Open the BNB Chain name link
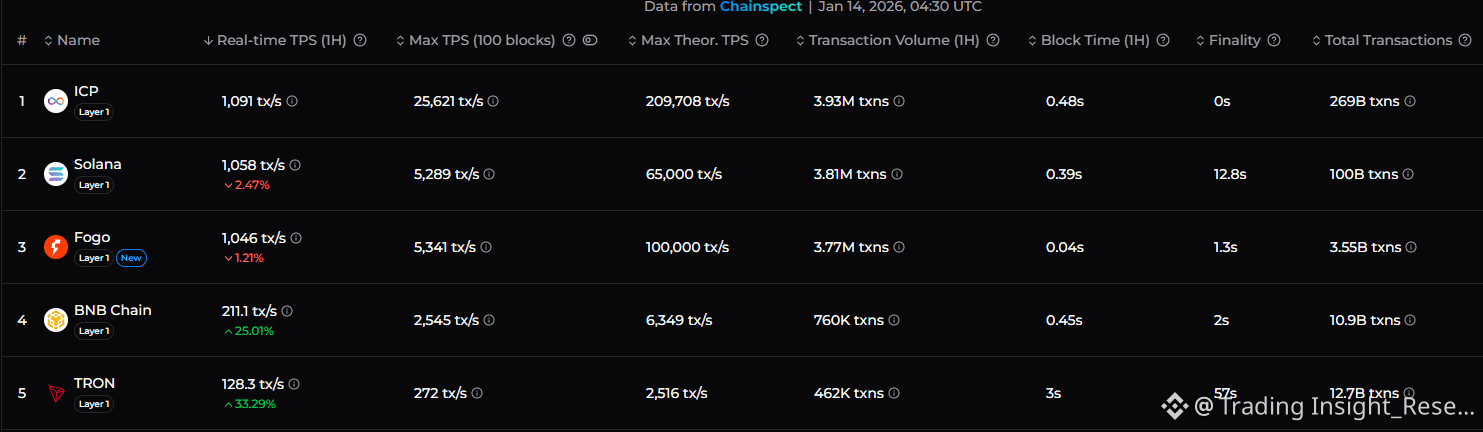The image size is (1483, 432). [x=112, y=310]
